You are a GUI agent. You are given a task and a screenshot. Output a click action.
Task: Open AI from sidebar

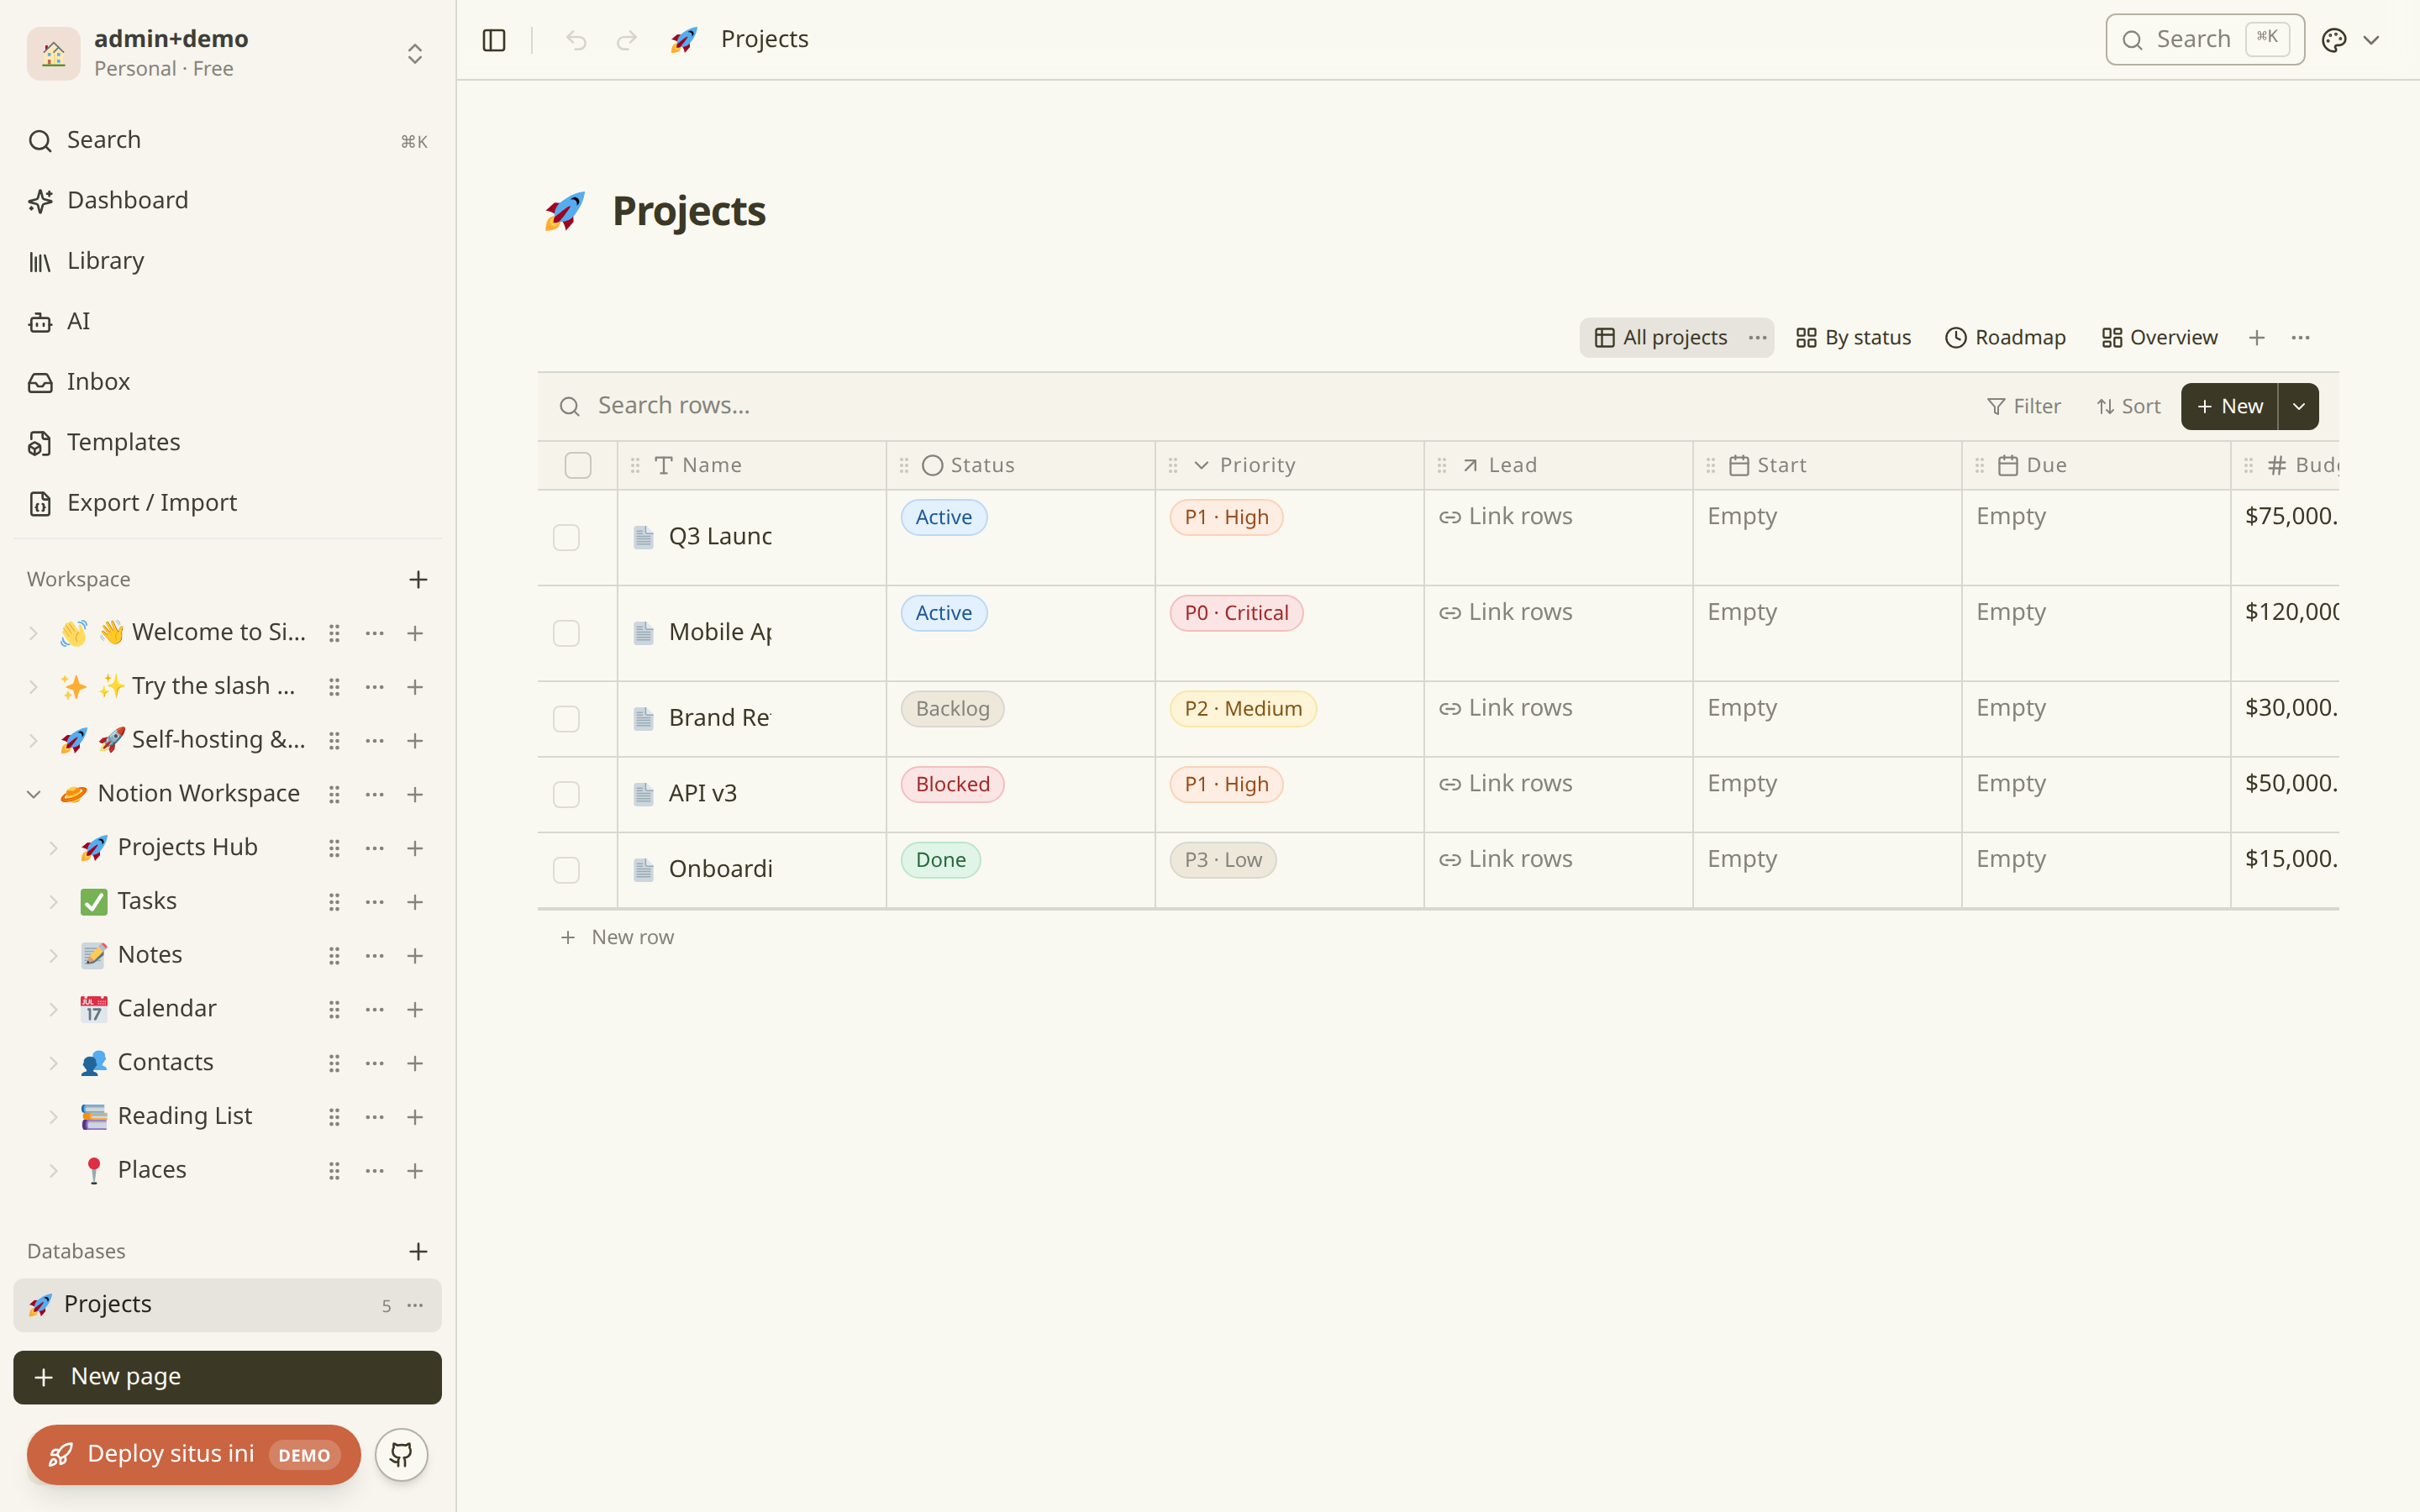227,322
